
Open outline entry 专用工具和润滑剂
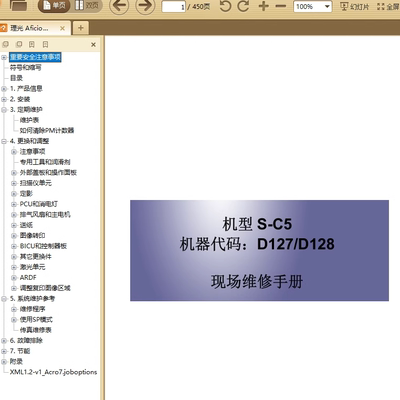click(x=45, y=162)
